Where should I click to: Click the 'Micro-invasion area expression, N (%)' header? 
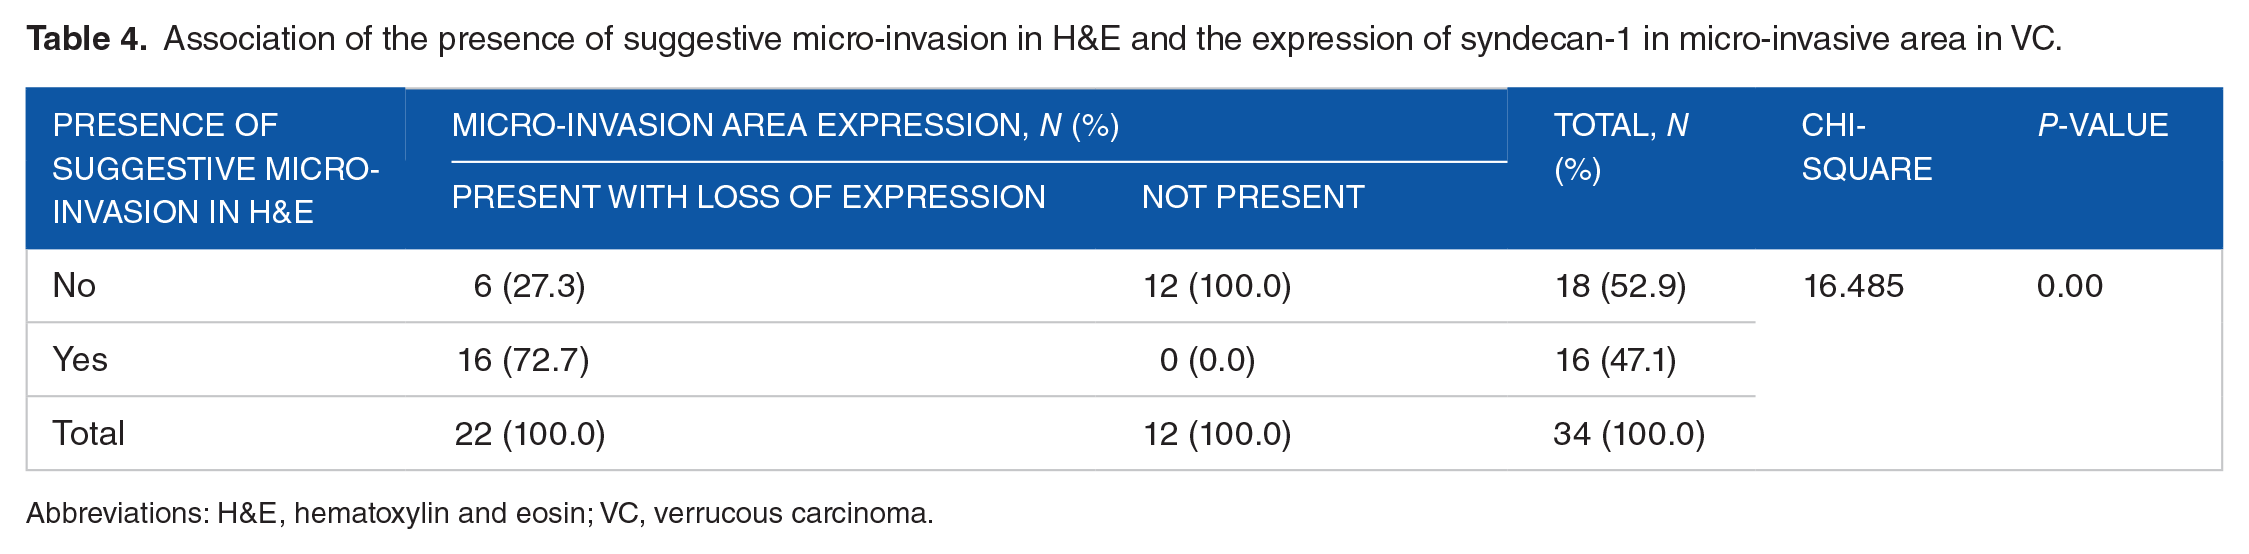tap(785, 125)
